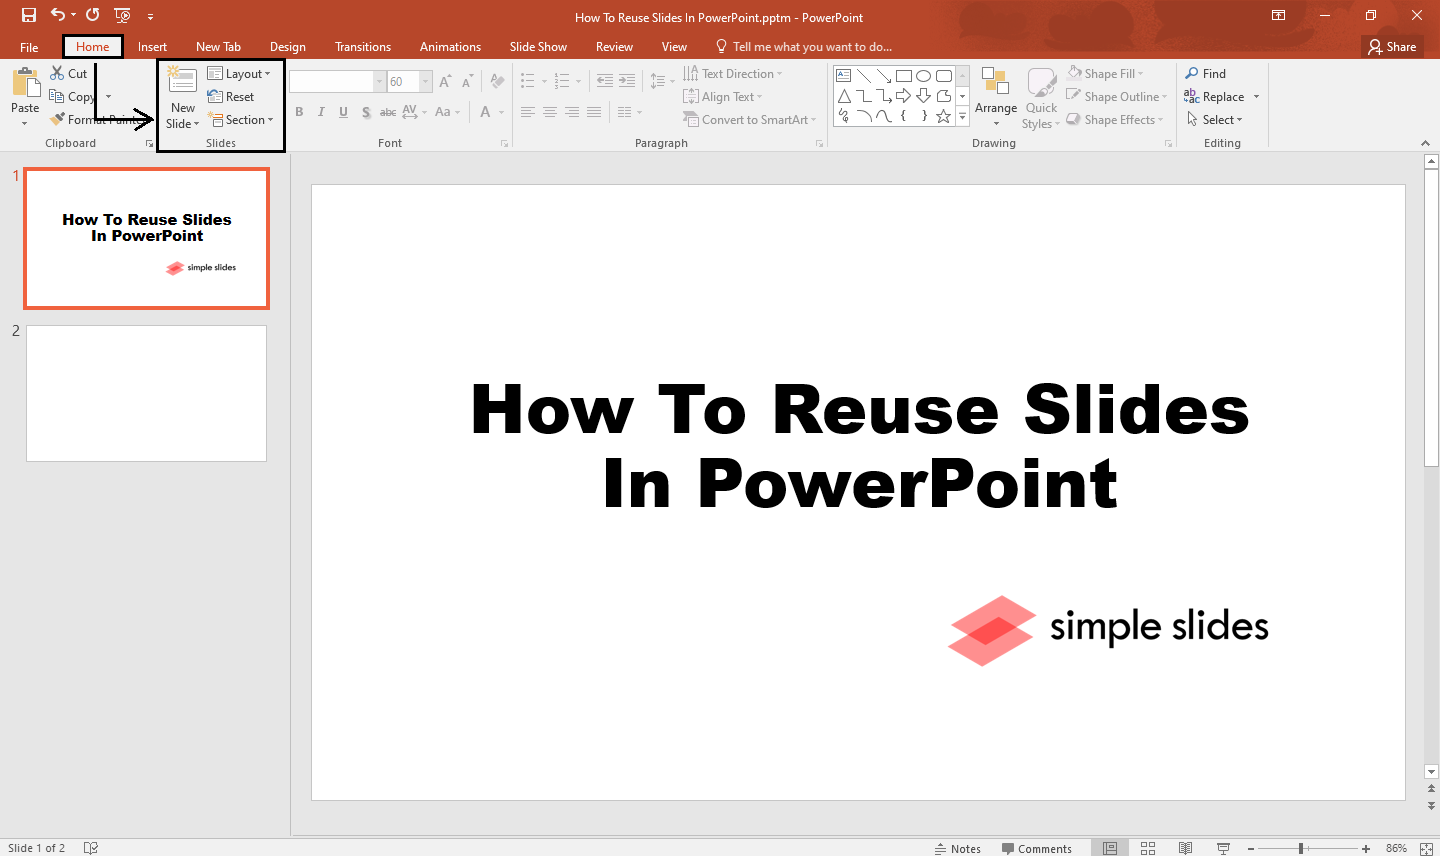This screenshot has width=1440, height=856.
Task: Start Slide Show from status bar
Action: 1223,847
